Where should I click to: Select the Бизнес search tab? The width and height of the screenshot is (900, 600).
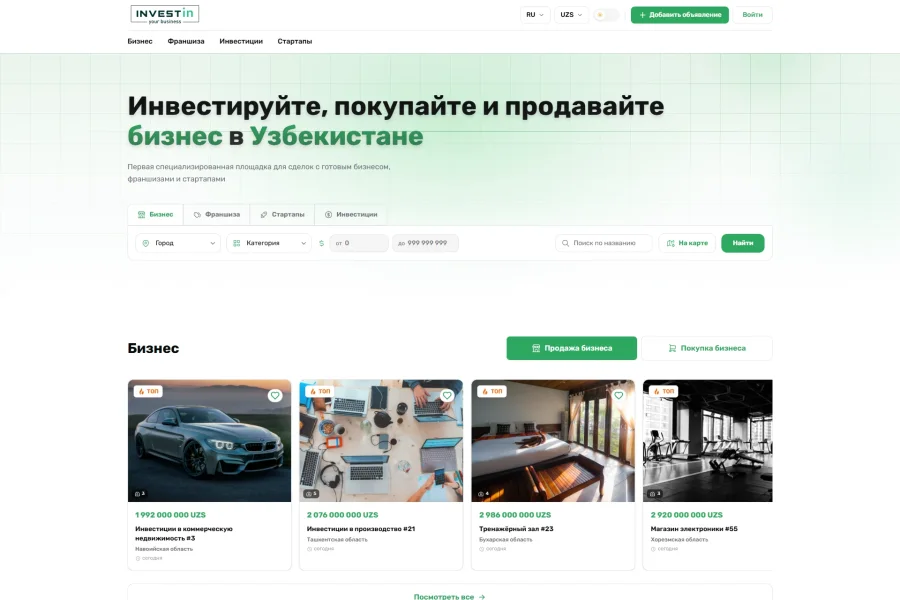156,214
